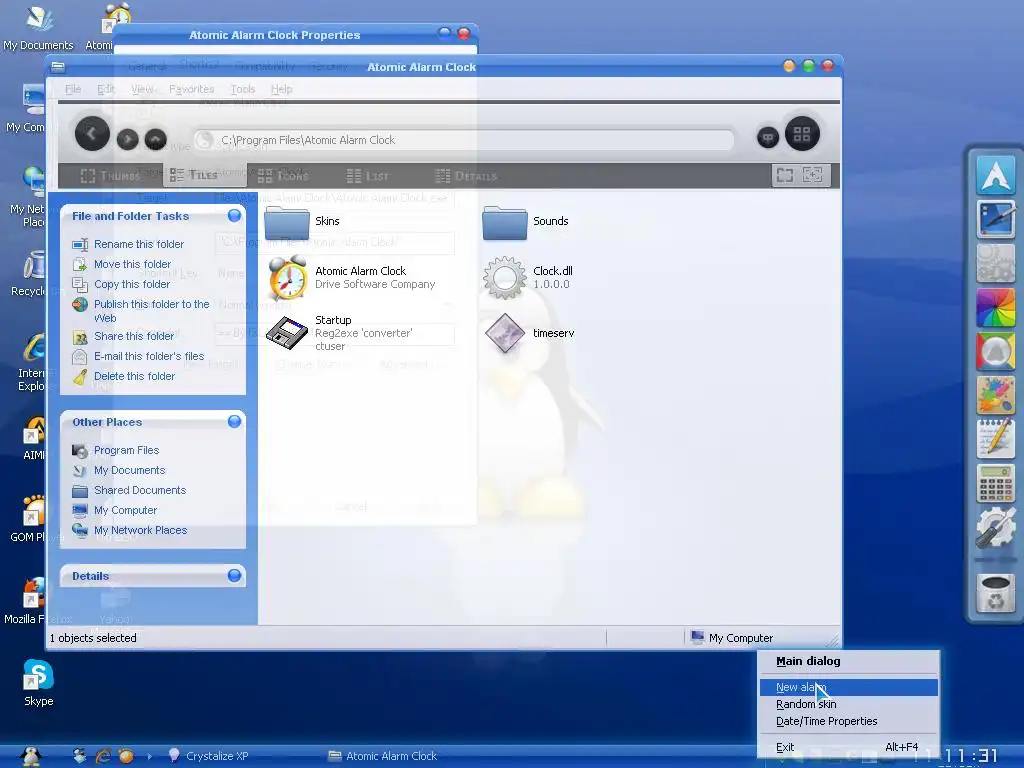Go to My Network Places link

[140, 530]
